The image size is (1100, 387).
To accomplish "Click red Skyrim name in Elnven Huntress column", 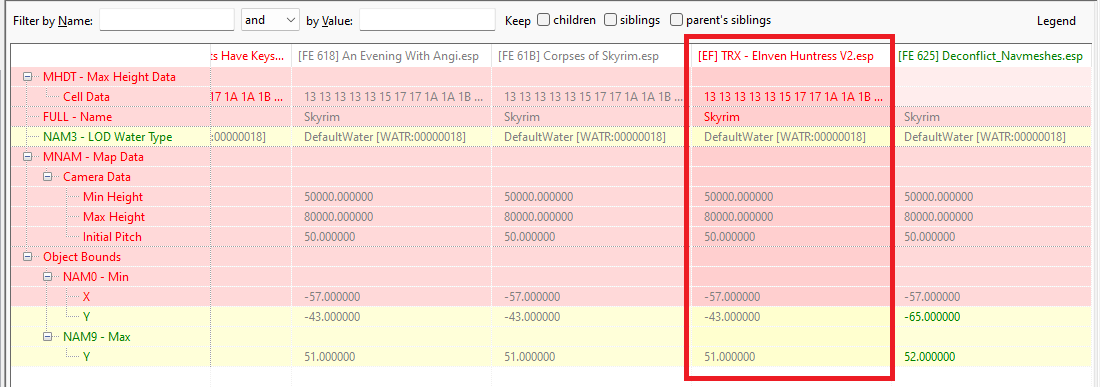I will [x=722, y=116].
